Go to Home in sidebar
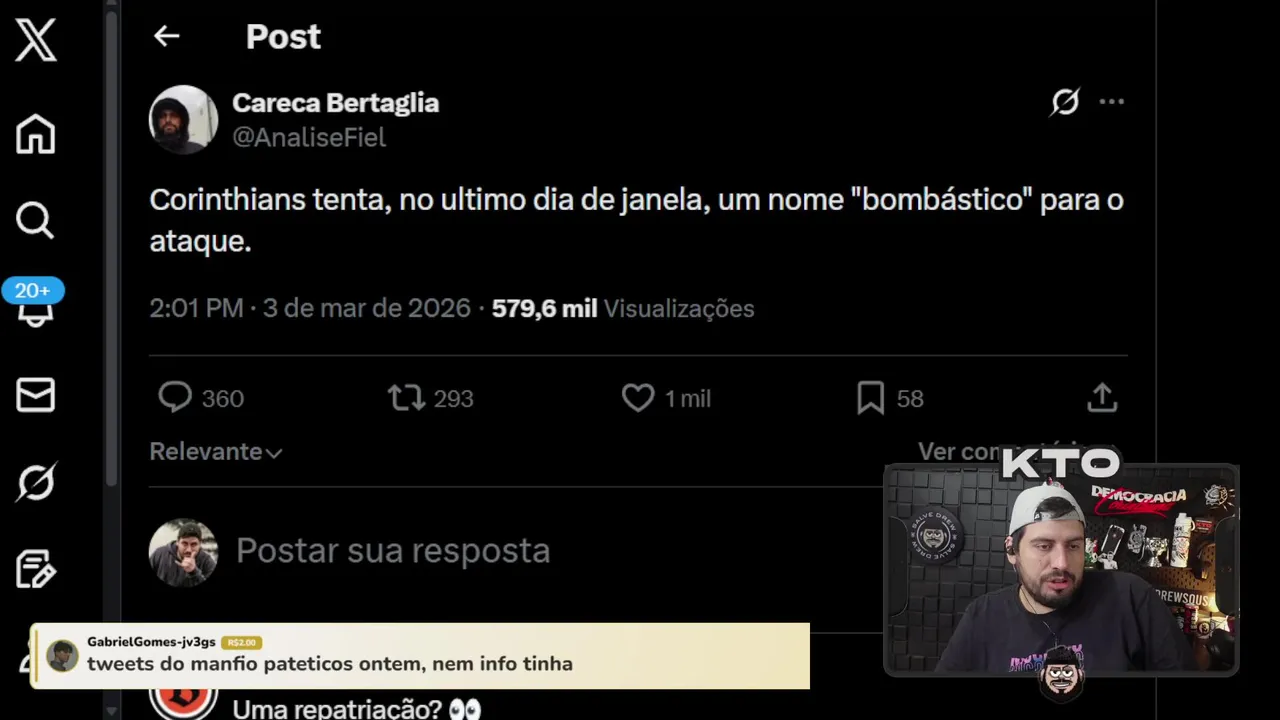The width and height of the screenshot is (1280, 720). [x=35, y=134]
